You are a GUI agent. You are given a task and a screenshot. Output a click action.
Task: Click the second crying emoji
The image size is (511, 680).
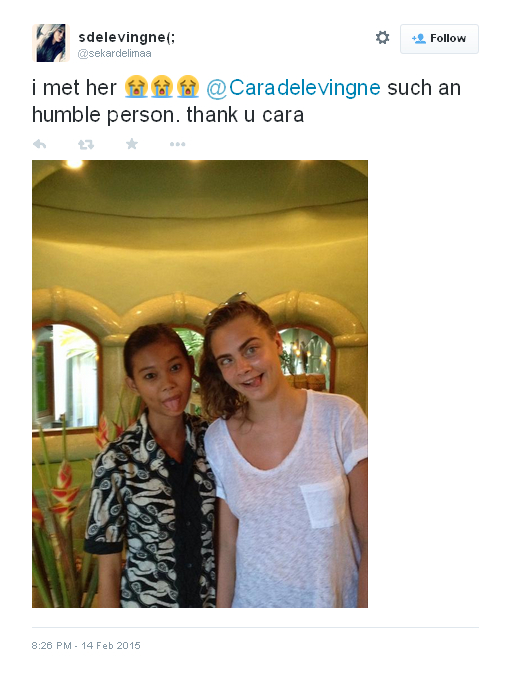point(162,87)
